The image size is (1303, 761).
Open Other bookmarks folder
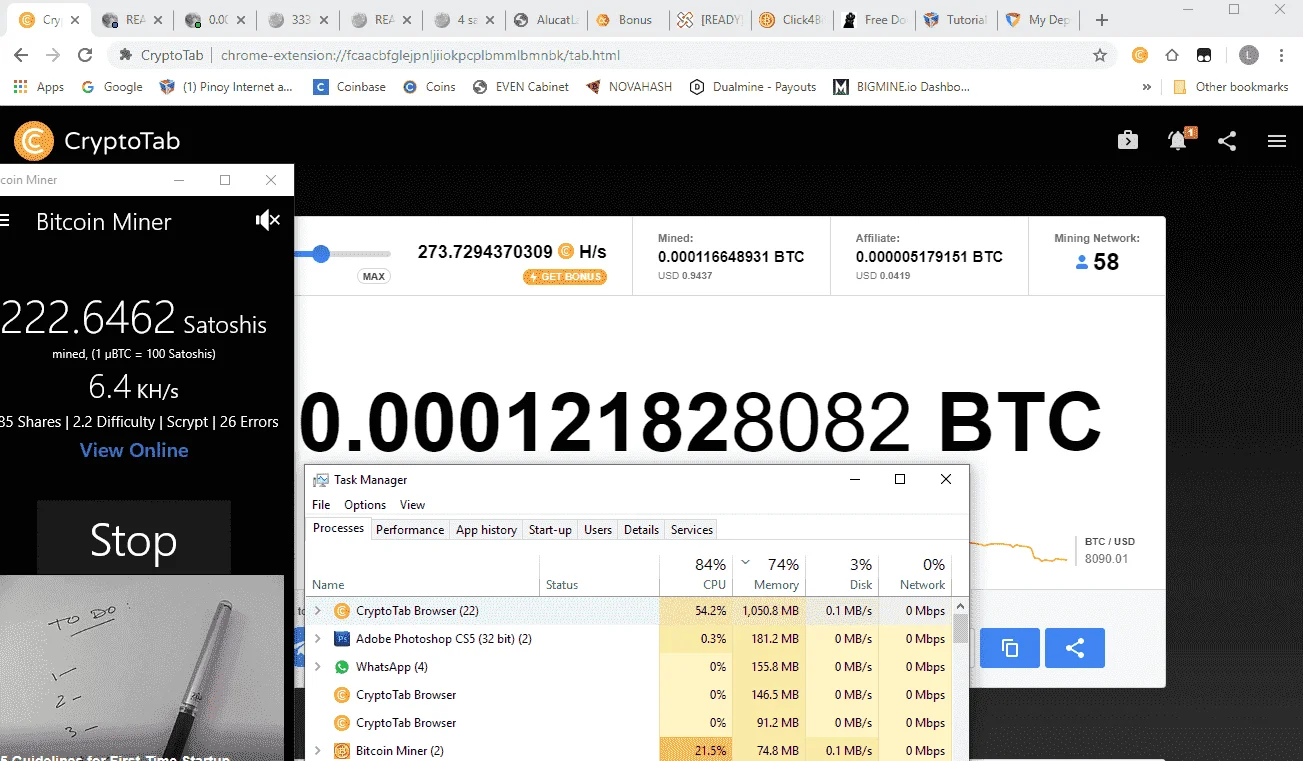tap(1231, 87)
